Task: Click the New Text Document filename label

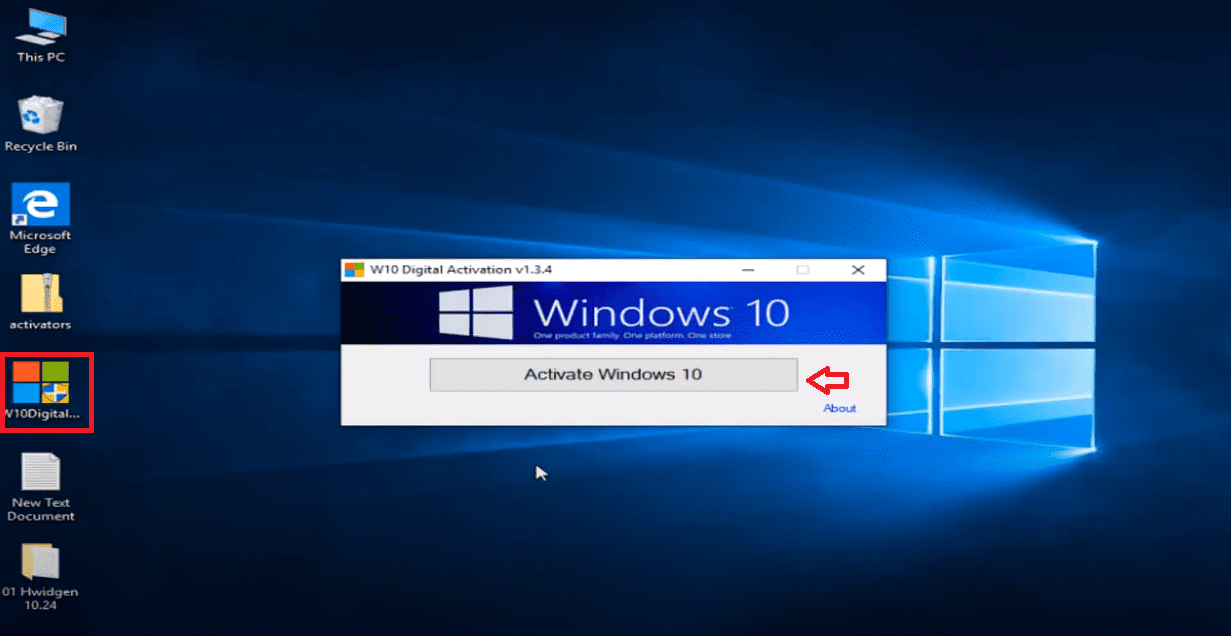Action: coord(41,510)
